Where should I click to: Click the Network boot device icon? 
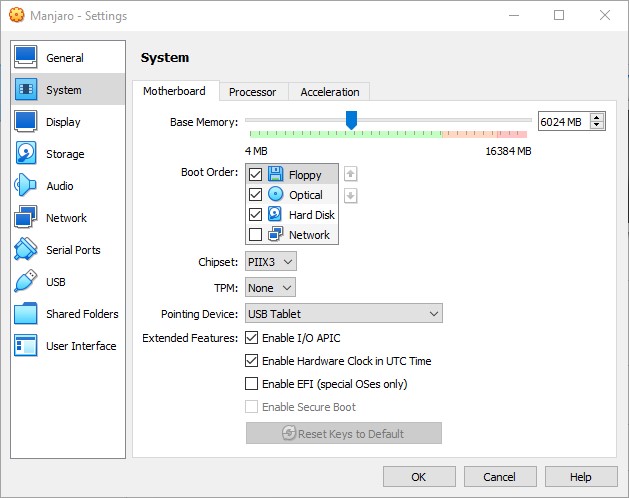pyautogui.click(x=275, y=234)
